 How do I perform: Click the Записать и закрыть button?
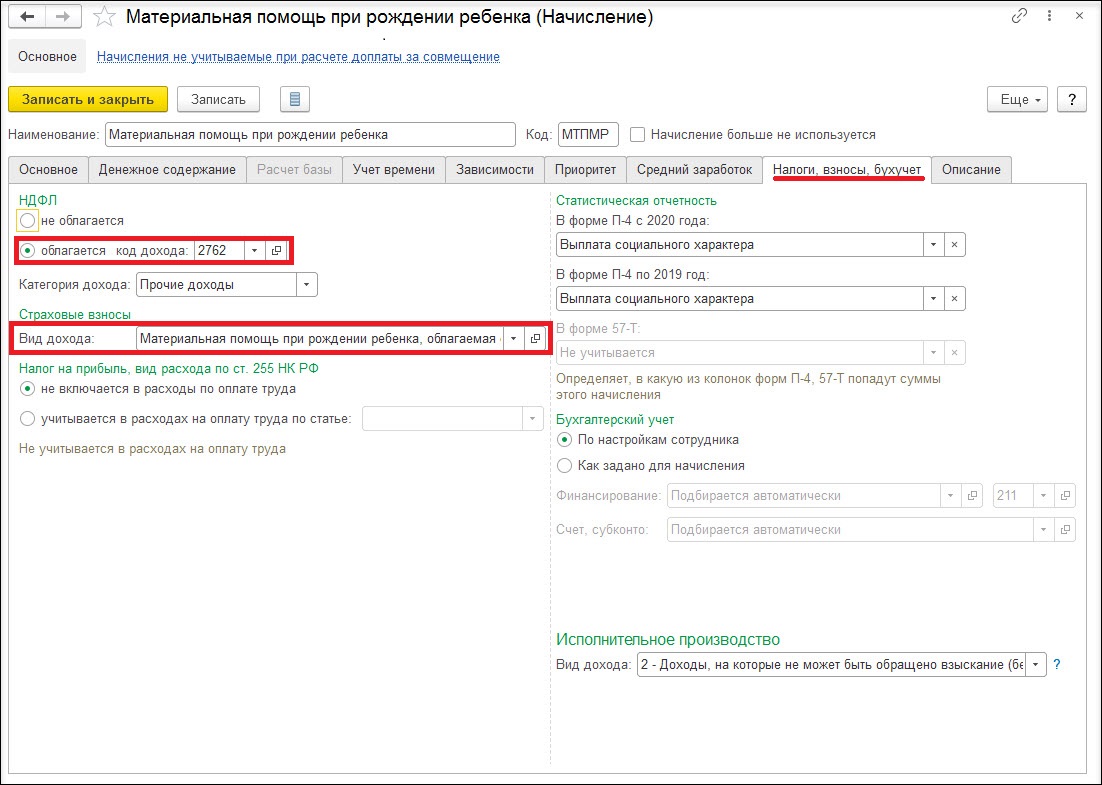[88, 99]
